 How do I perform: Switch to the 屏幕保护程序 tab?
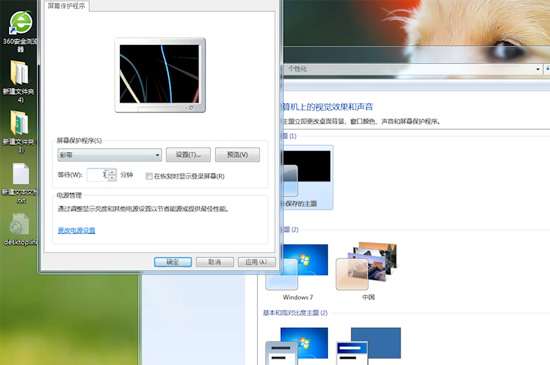(x=66, y=6)
